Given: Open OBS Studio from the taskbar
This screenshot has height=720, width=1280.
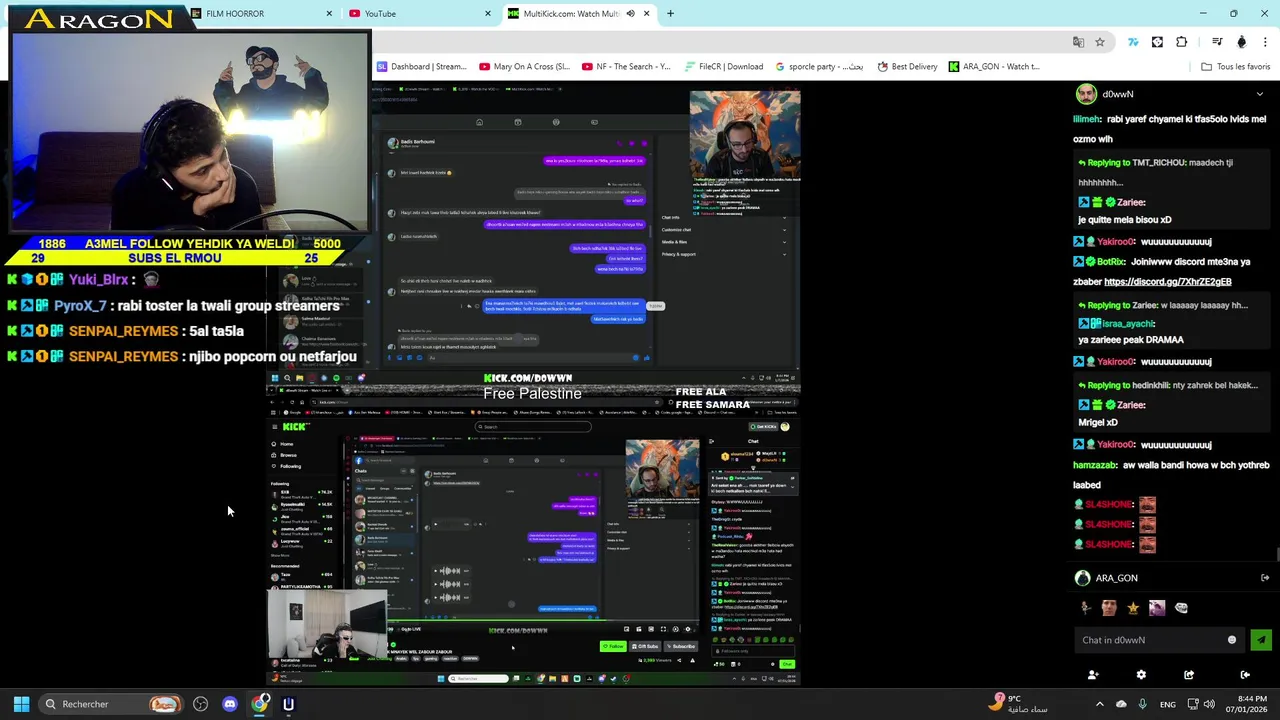Looking at the screenshot, I should click(x=200, y=704).
